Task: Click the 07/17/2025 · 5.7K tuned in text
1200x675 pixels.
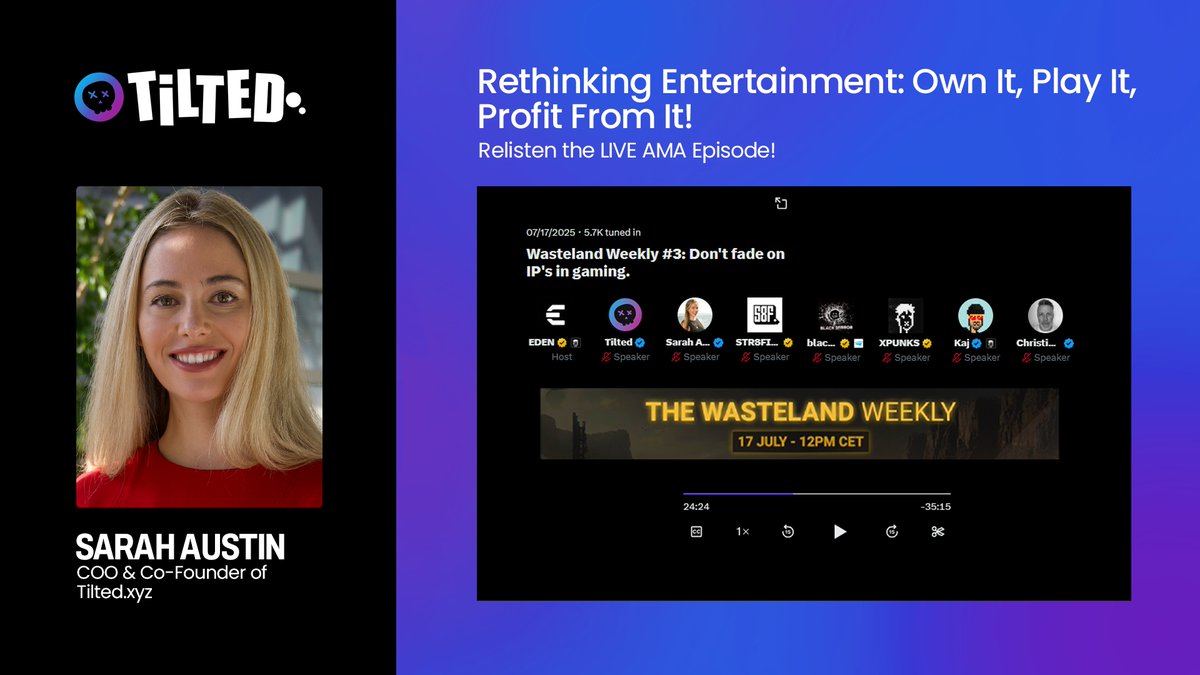Action: [x=584, y=233]
